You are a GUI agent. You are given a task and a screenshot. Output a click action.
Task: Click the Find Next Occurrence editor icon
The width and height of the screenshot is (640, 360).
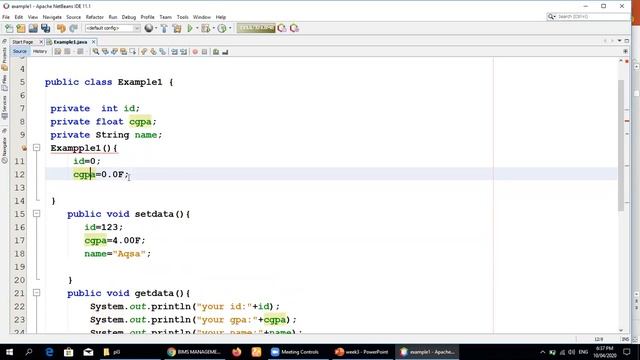tap(114, 51)
